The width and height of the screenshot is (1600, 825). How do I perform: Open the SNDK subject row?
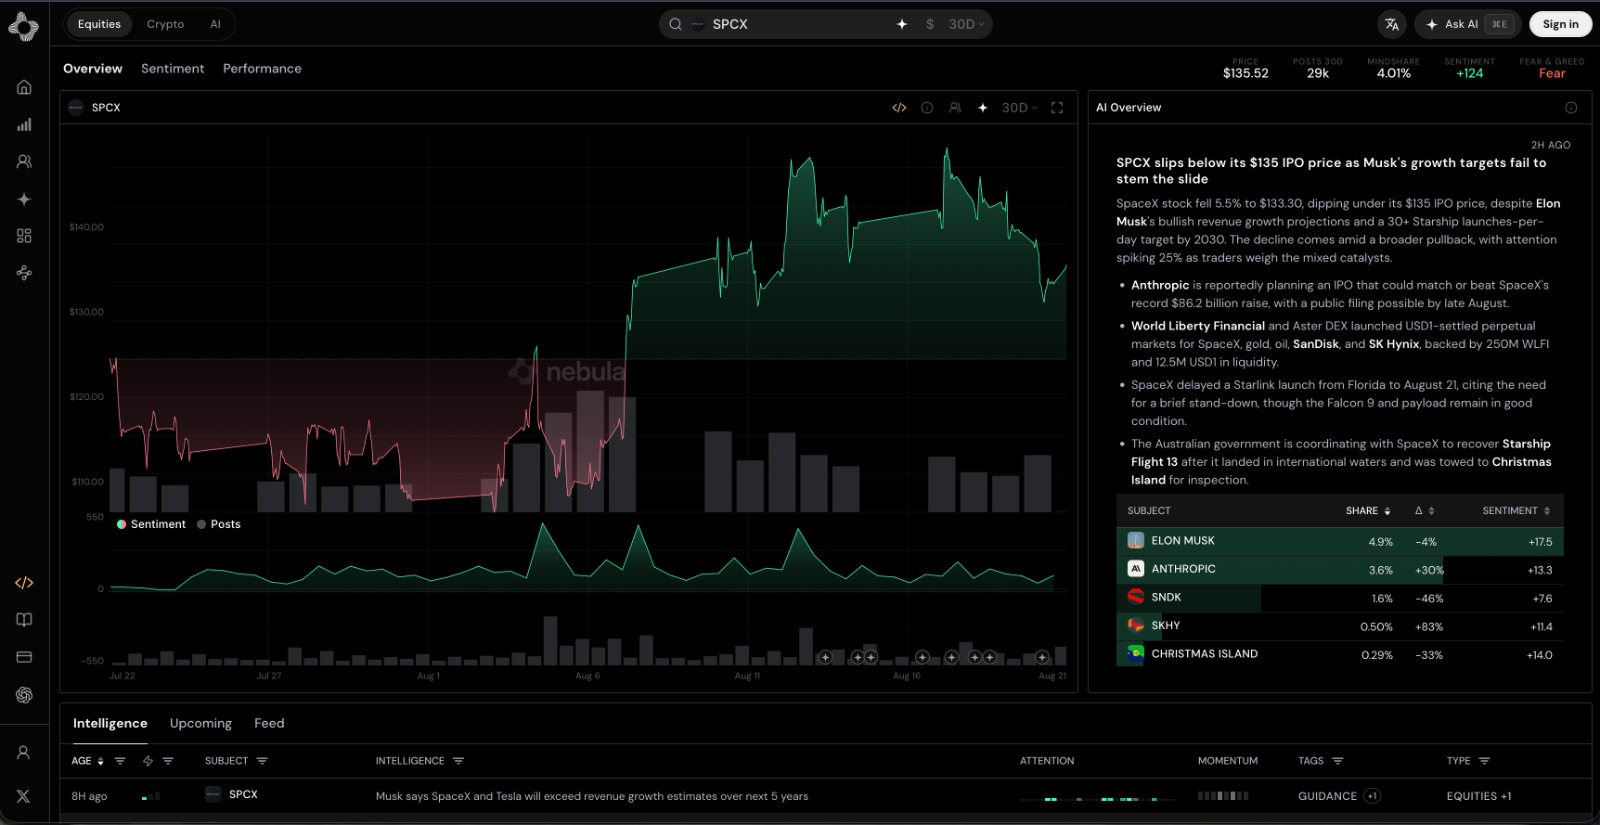pos(1339,598)
